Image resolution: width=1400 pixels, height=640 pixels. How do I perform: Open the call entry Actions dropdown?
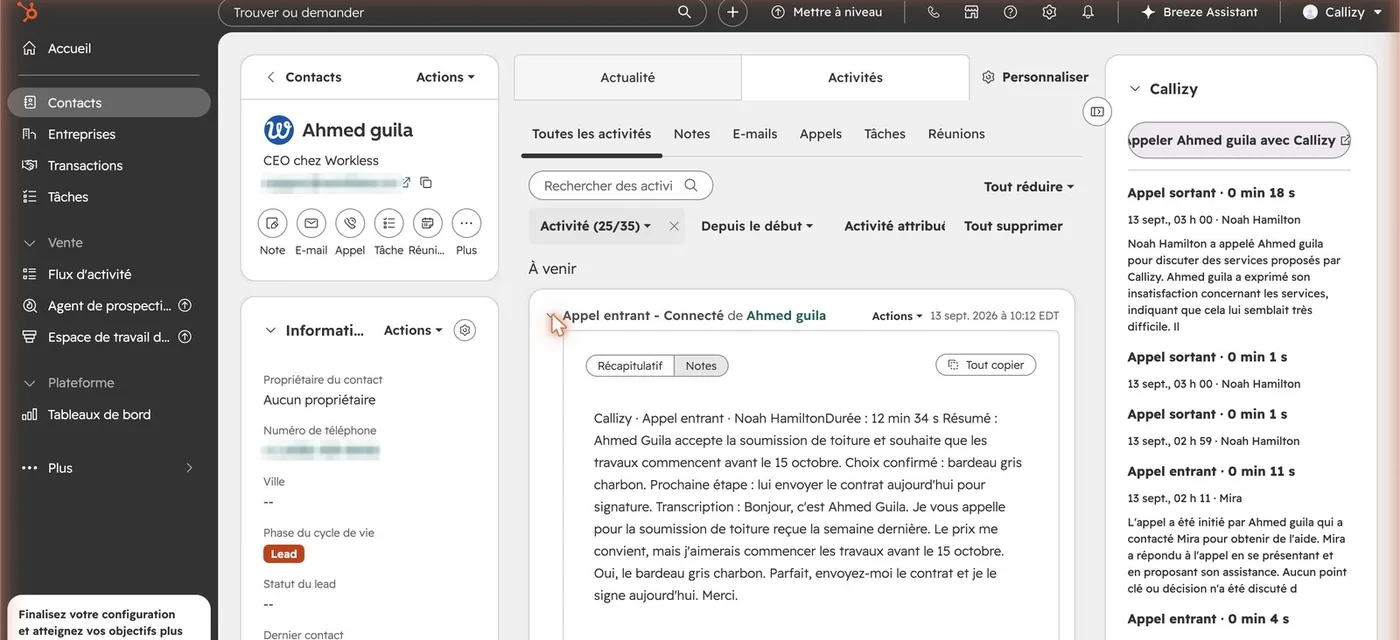pyautogui.click(x=897, y=316)
